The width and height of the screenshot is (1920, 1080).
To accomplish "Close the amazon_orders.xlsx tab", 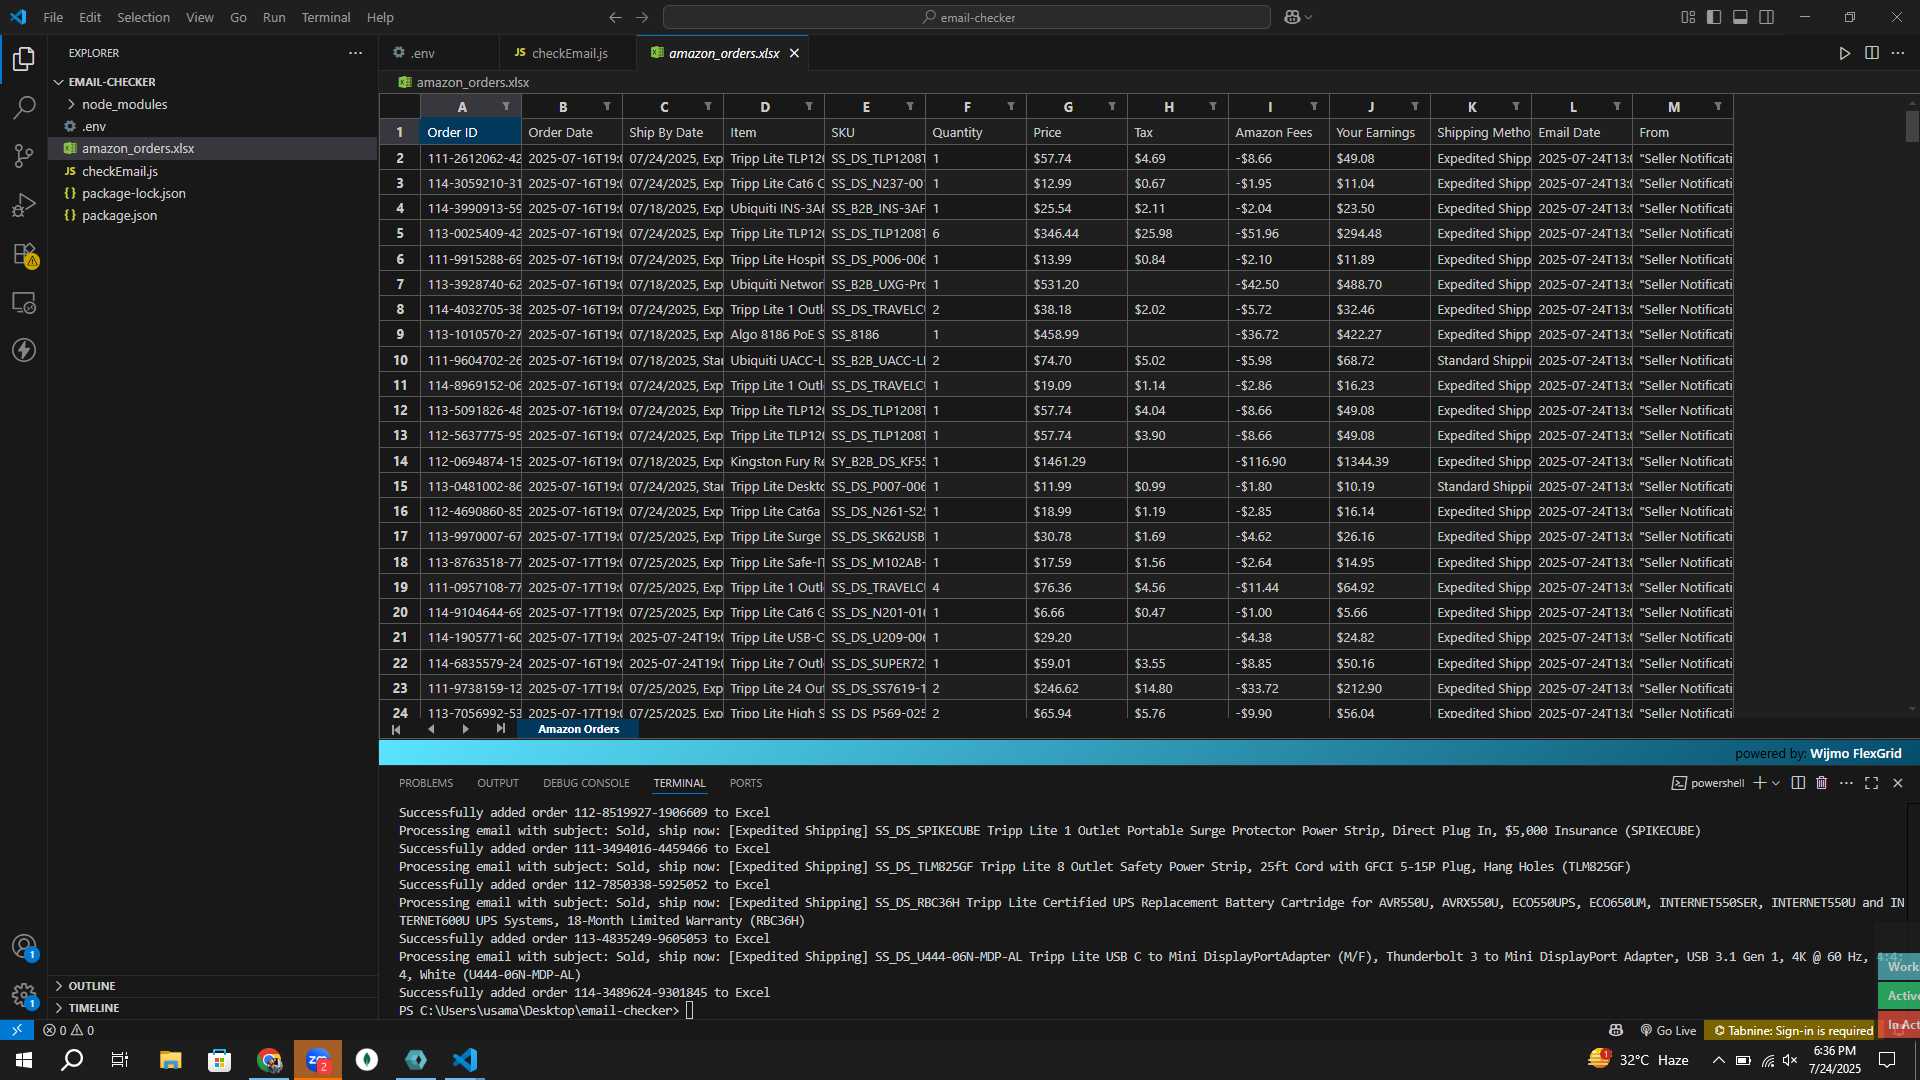I will 794,53.
